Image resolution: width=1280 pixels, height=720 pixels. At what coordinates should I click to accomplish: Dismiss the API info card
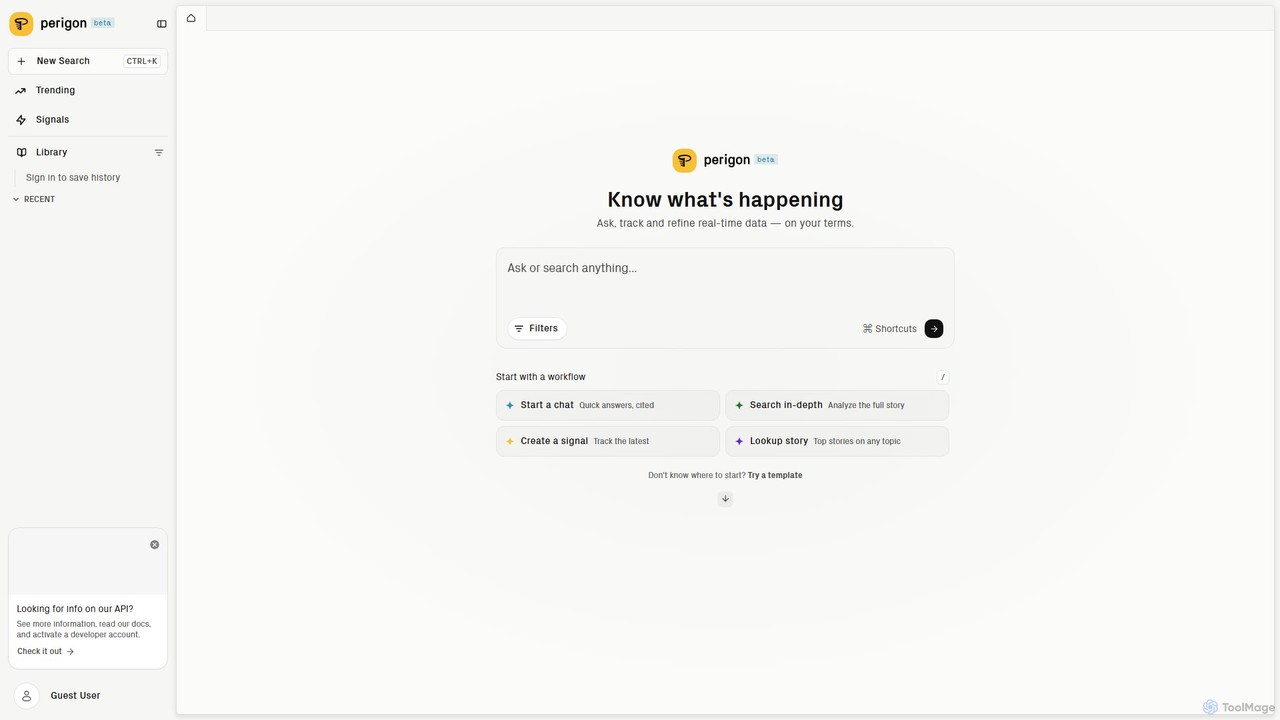[x=155, y=545]
